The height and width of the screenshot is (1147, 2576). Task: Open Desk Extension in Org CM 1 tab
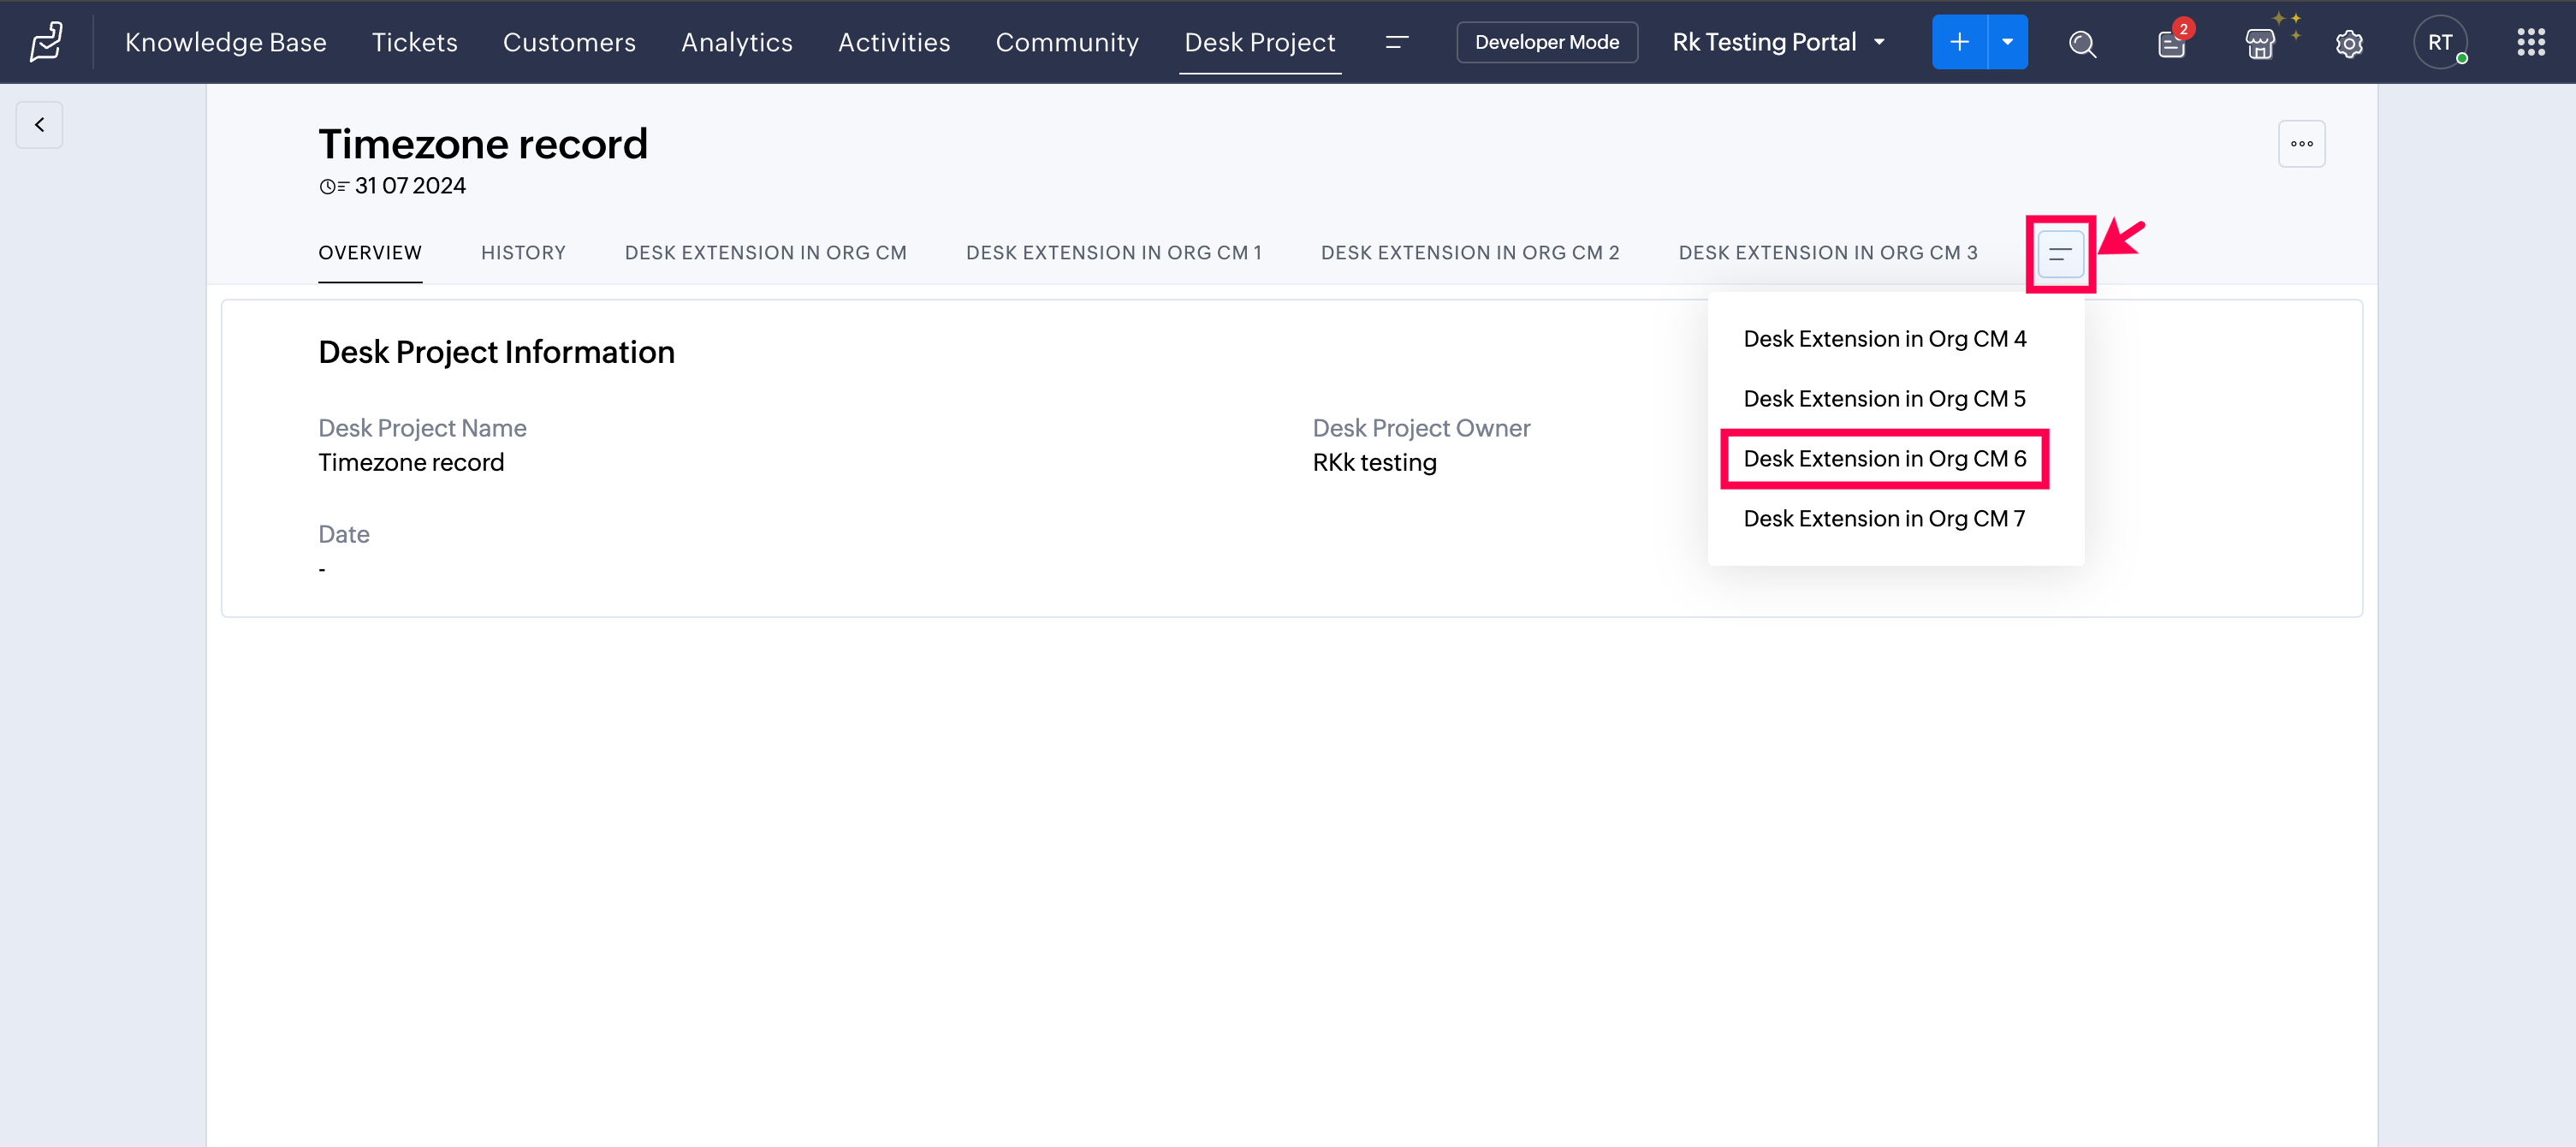(x=1114, y=253)
